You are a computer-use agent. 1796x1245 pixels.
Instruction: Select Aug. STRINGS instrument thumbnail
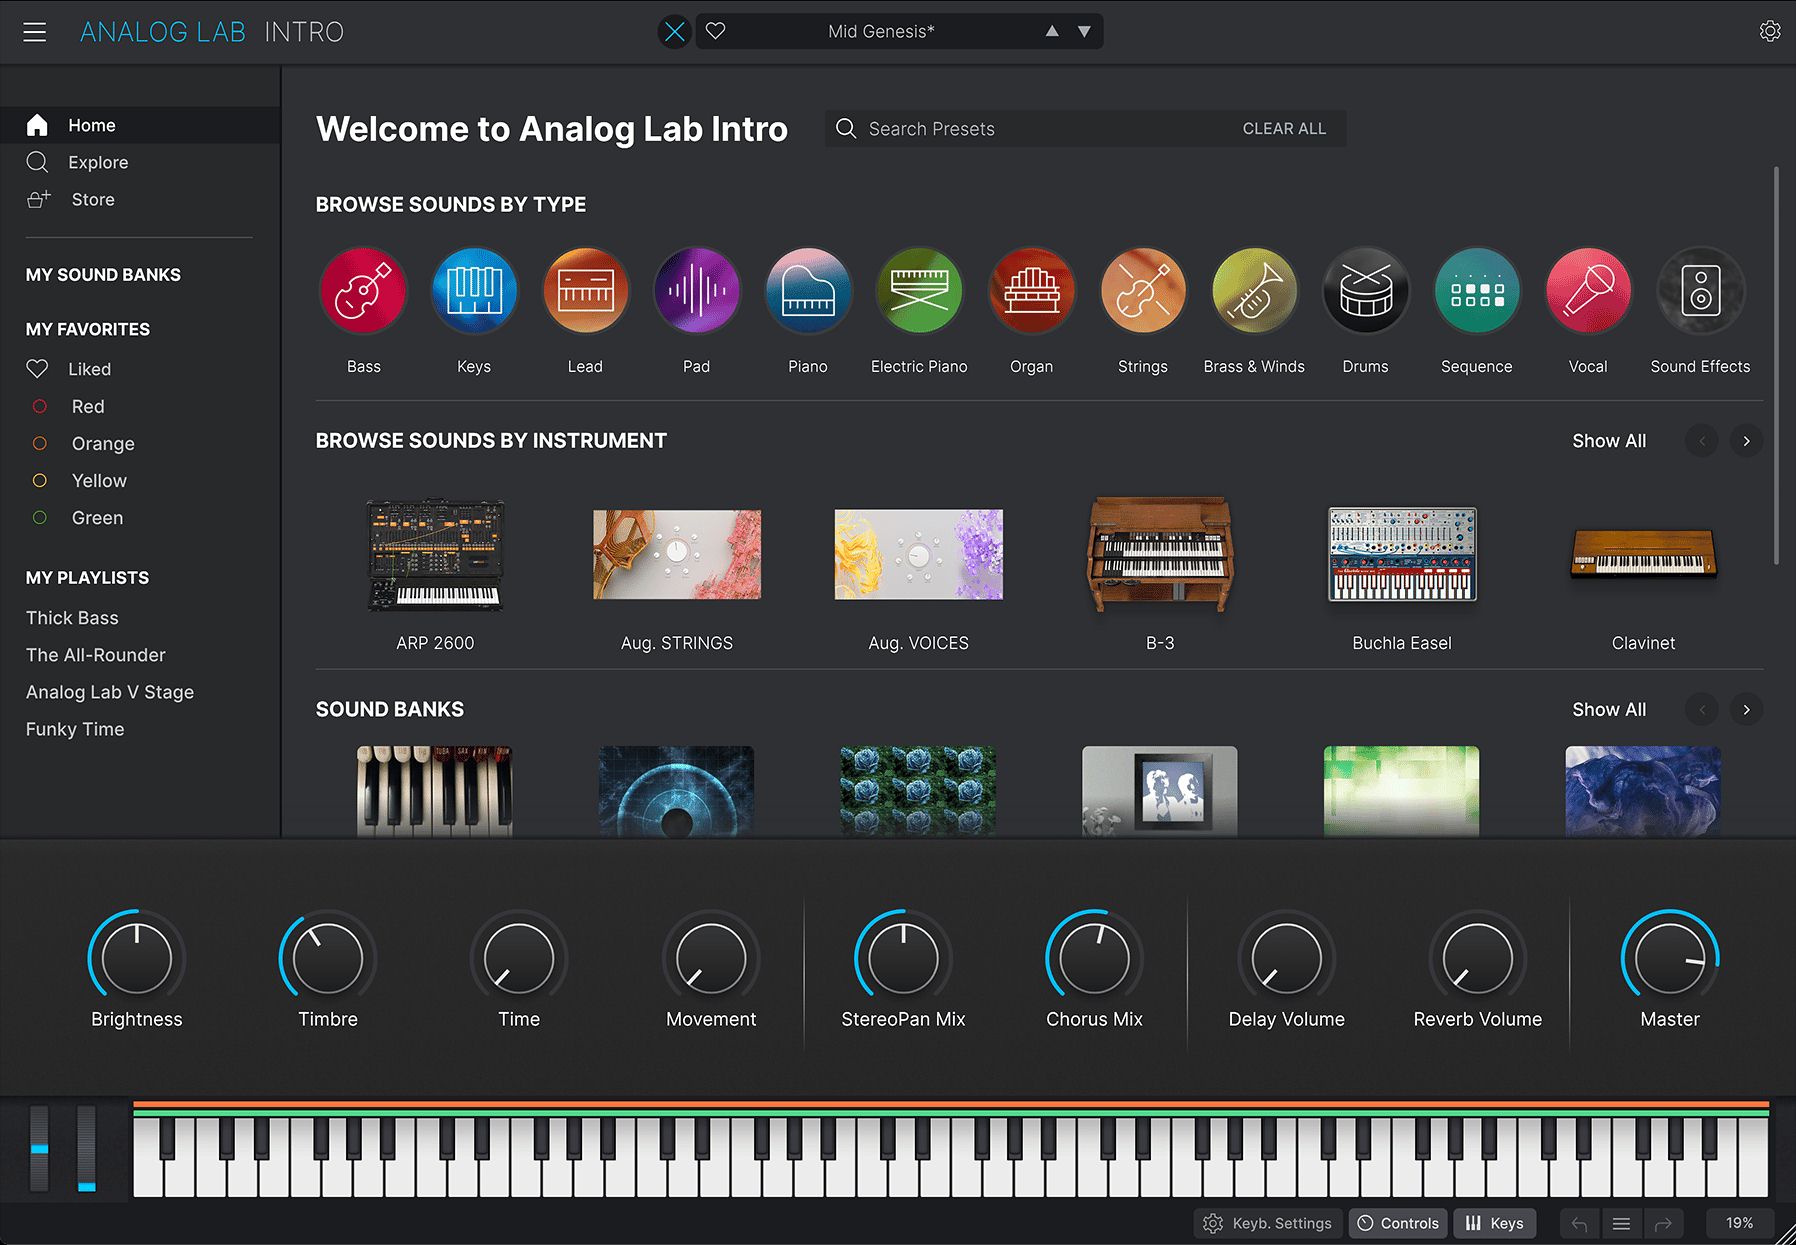pyautogui.click(x=677, y=555)
